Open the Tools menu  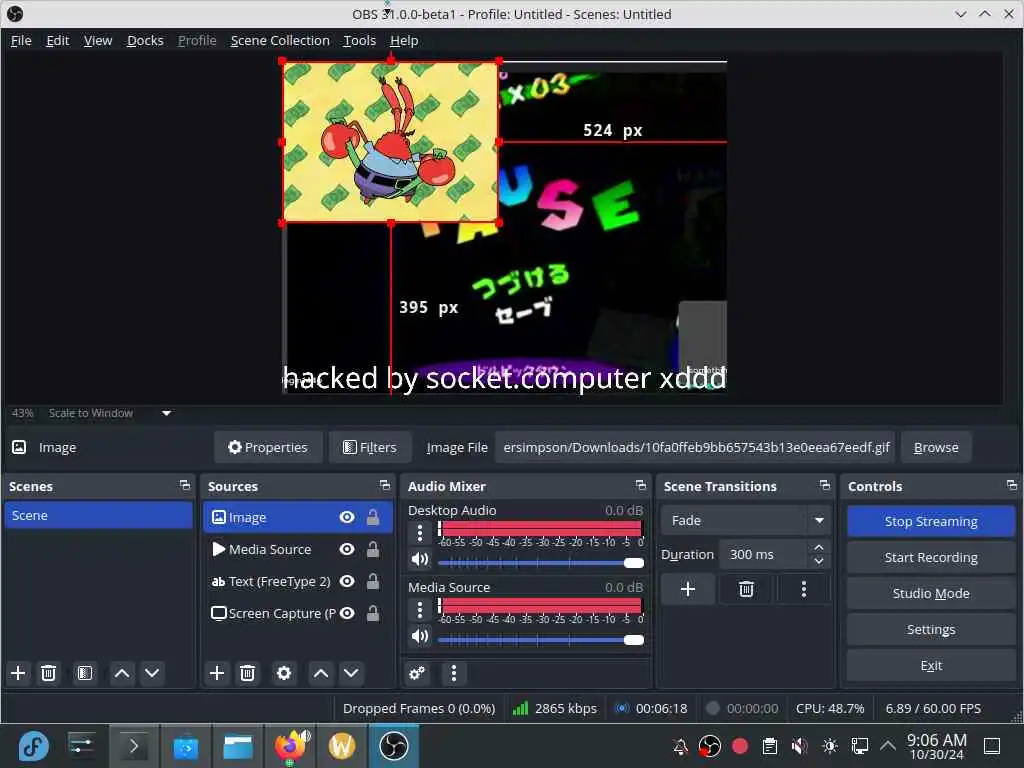coord(360,40)
